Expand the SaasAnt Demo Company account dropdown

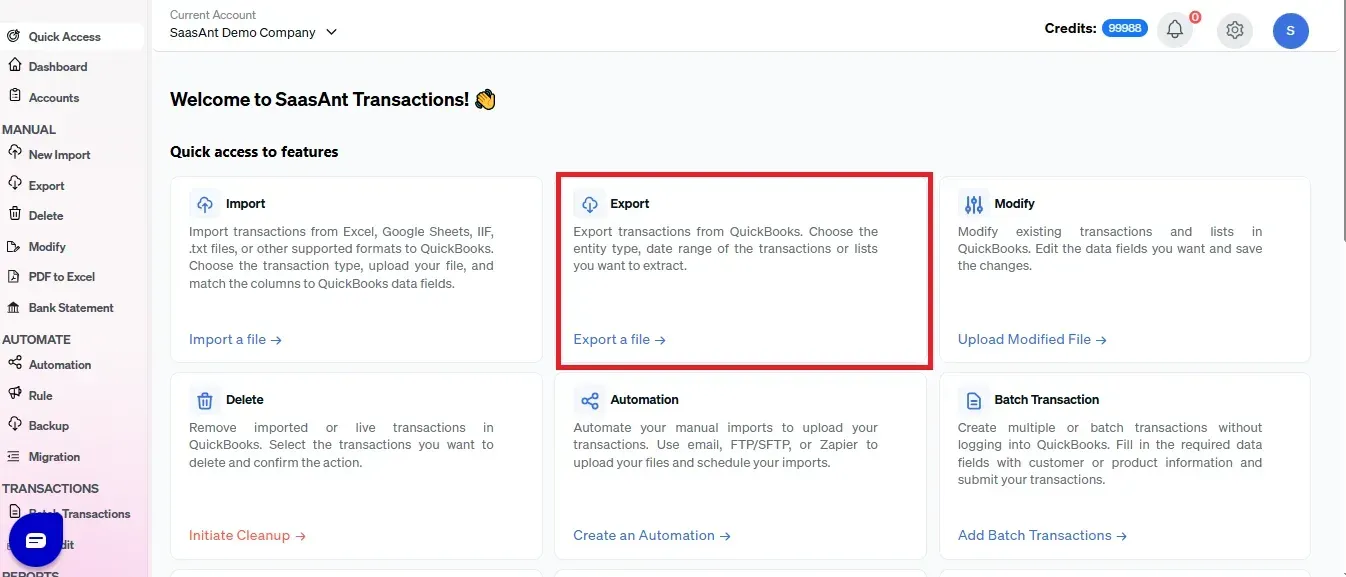click(x=253, y=32)
